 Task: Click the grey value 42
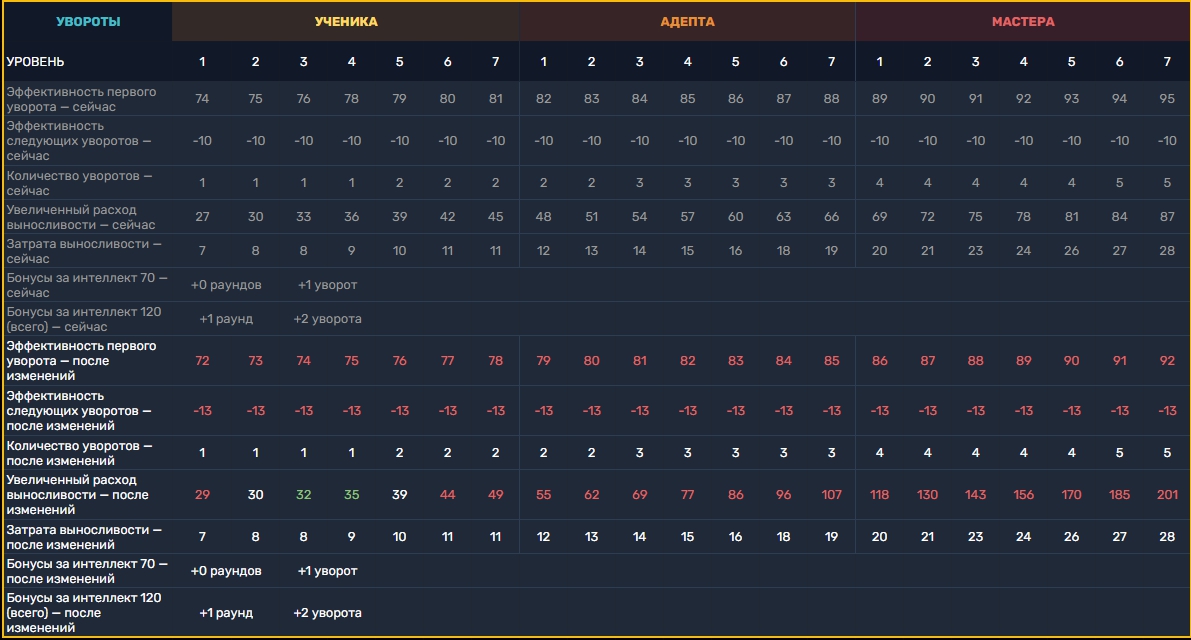click(447, 217)
